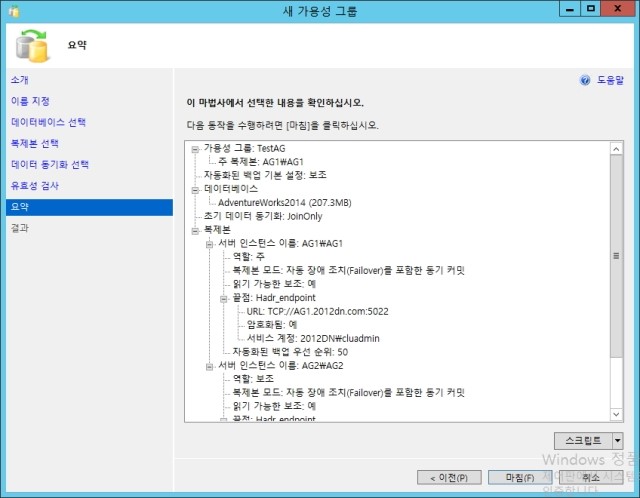The image size is (640, 498).
Task: Go to the 소개 wizard page
Action: 20,80
